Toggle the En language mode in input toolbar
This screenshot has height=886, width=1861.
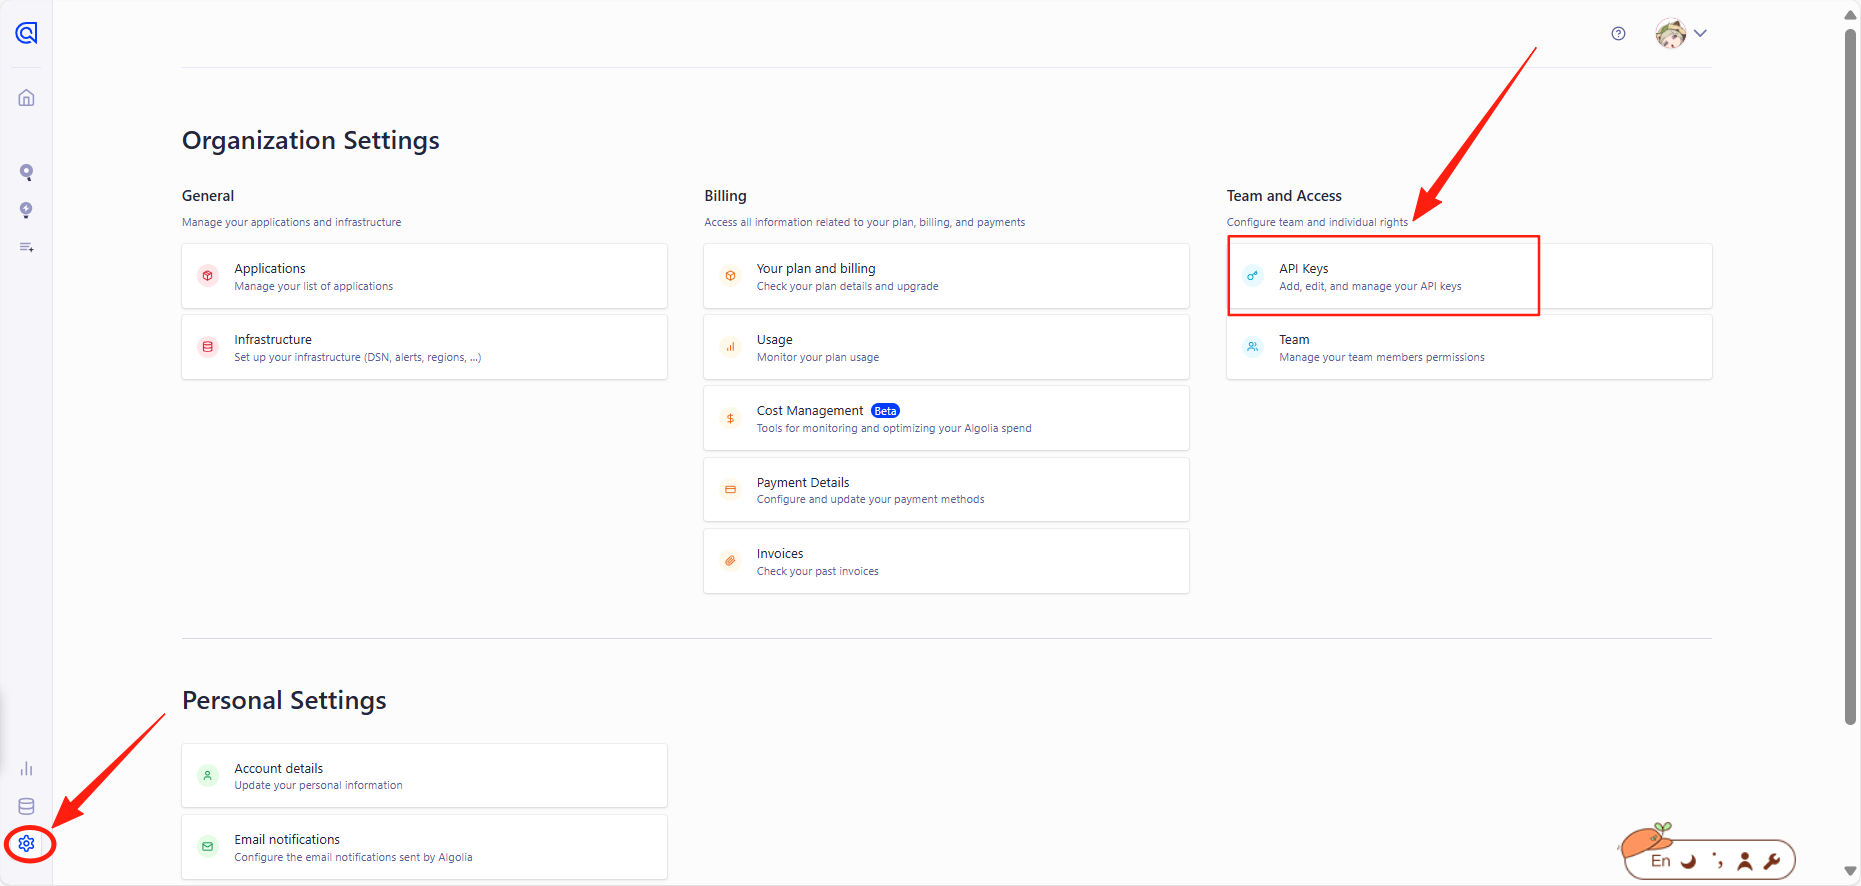(1660, 861)
